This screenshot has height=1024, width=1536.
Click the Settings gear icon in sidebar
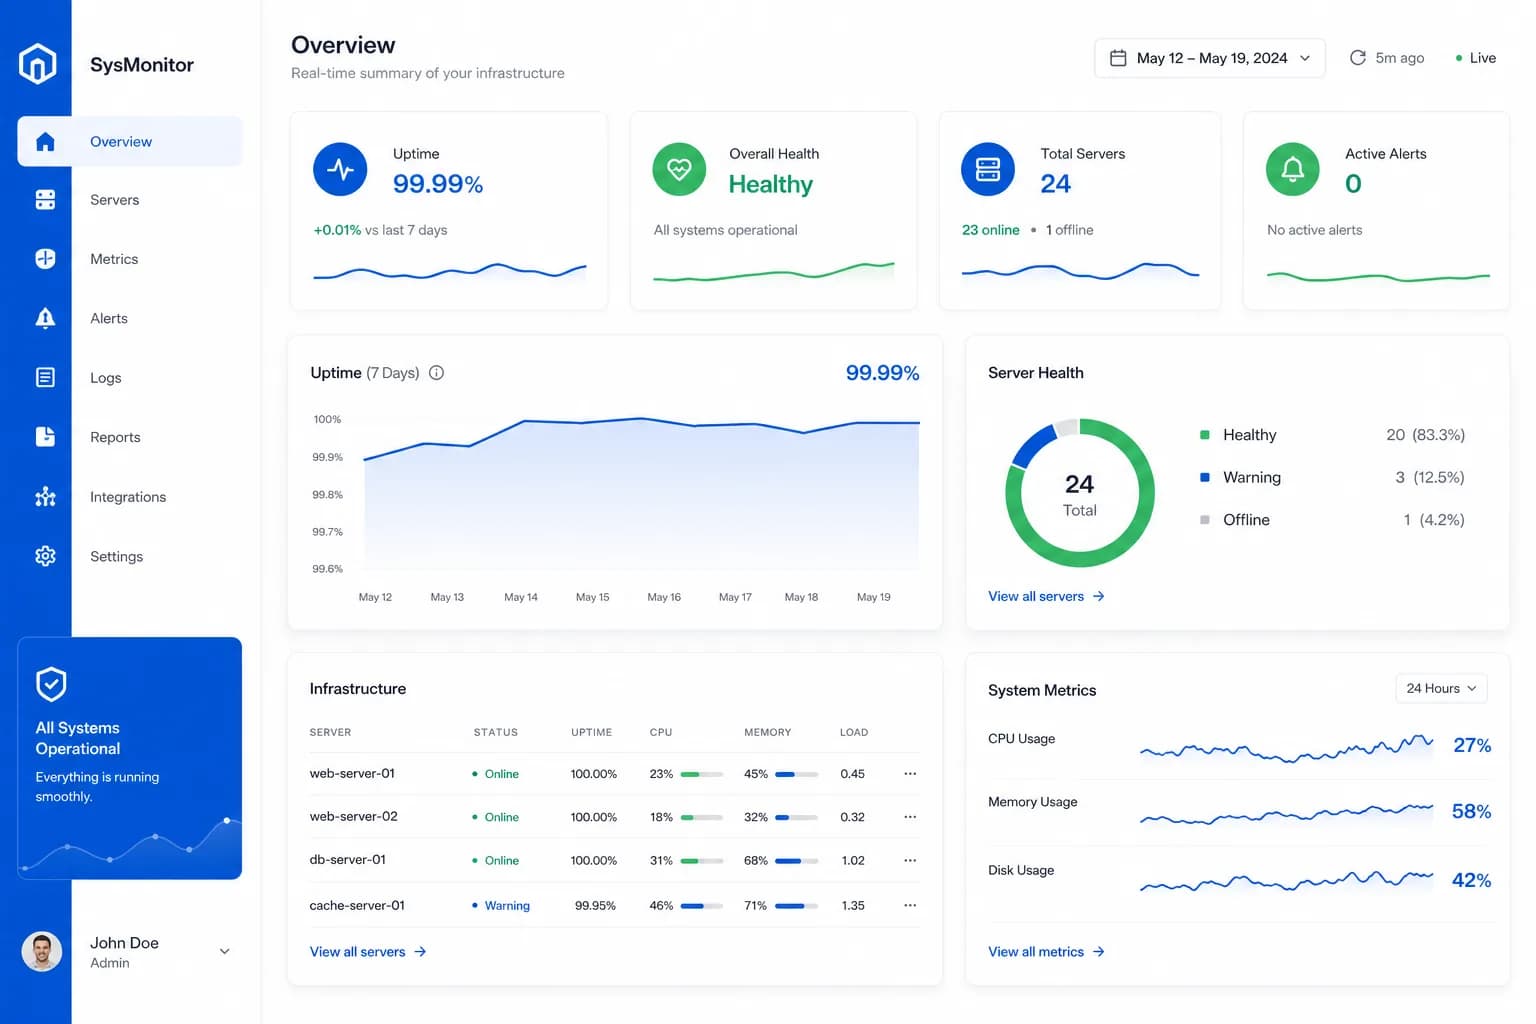tap(45, 556)
